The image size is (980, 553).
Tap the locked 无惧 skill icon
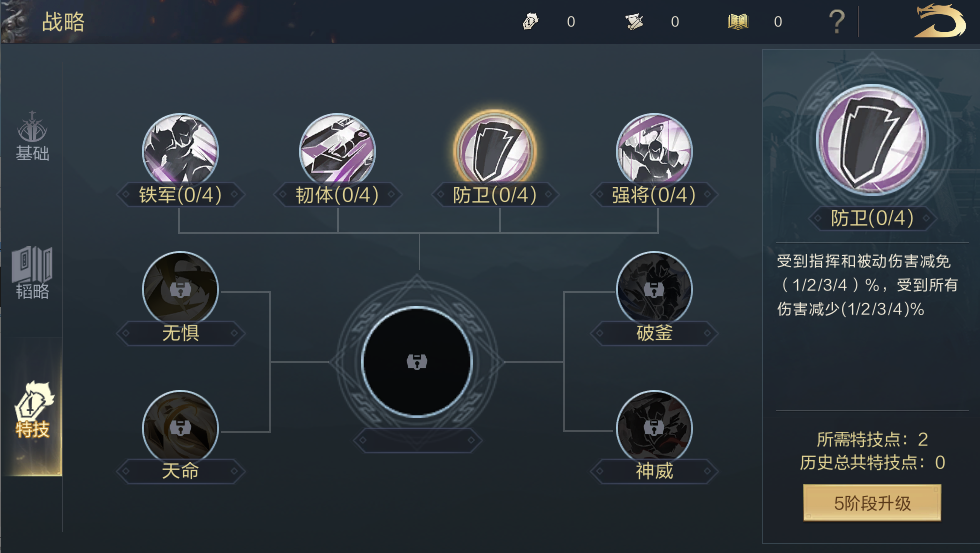180,289
